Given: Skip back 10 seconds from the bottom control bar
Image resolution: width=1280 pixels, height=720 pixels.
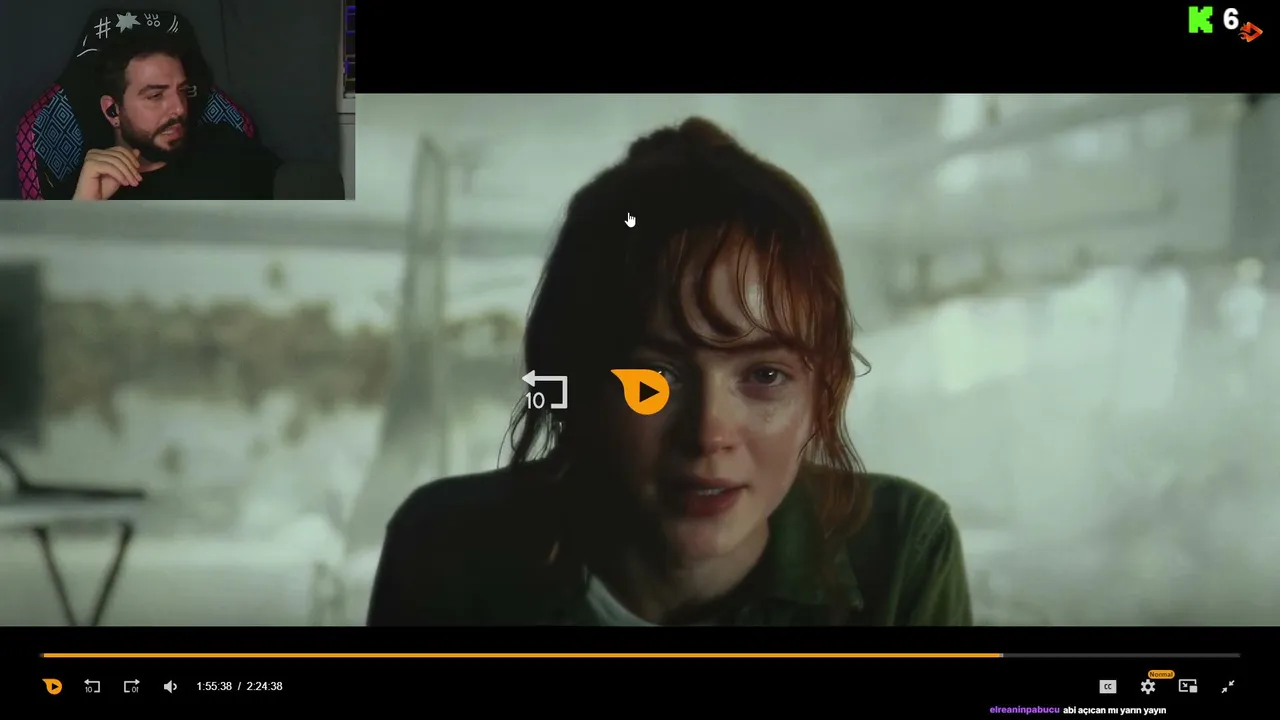Looking at the screenshot, I should (92, 686).
